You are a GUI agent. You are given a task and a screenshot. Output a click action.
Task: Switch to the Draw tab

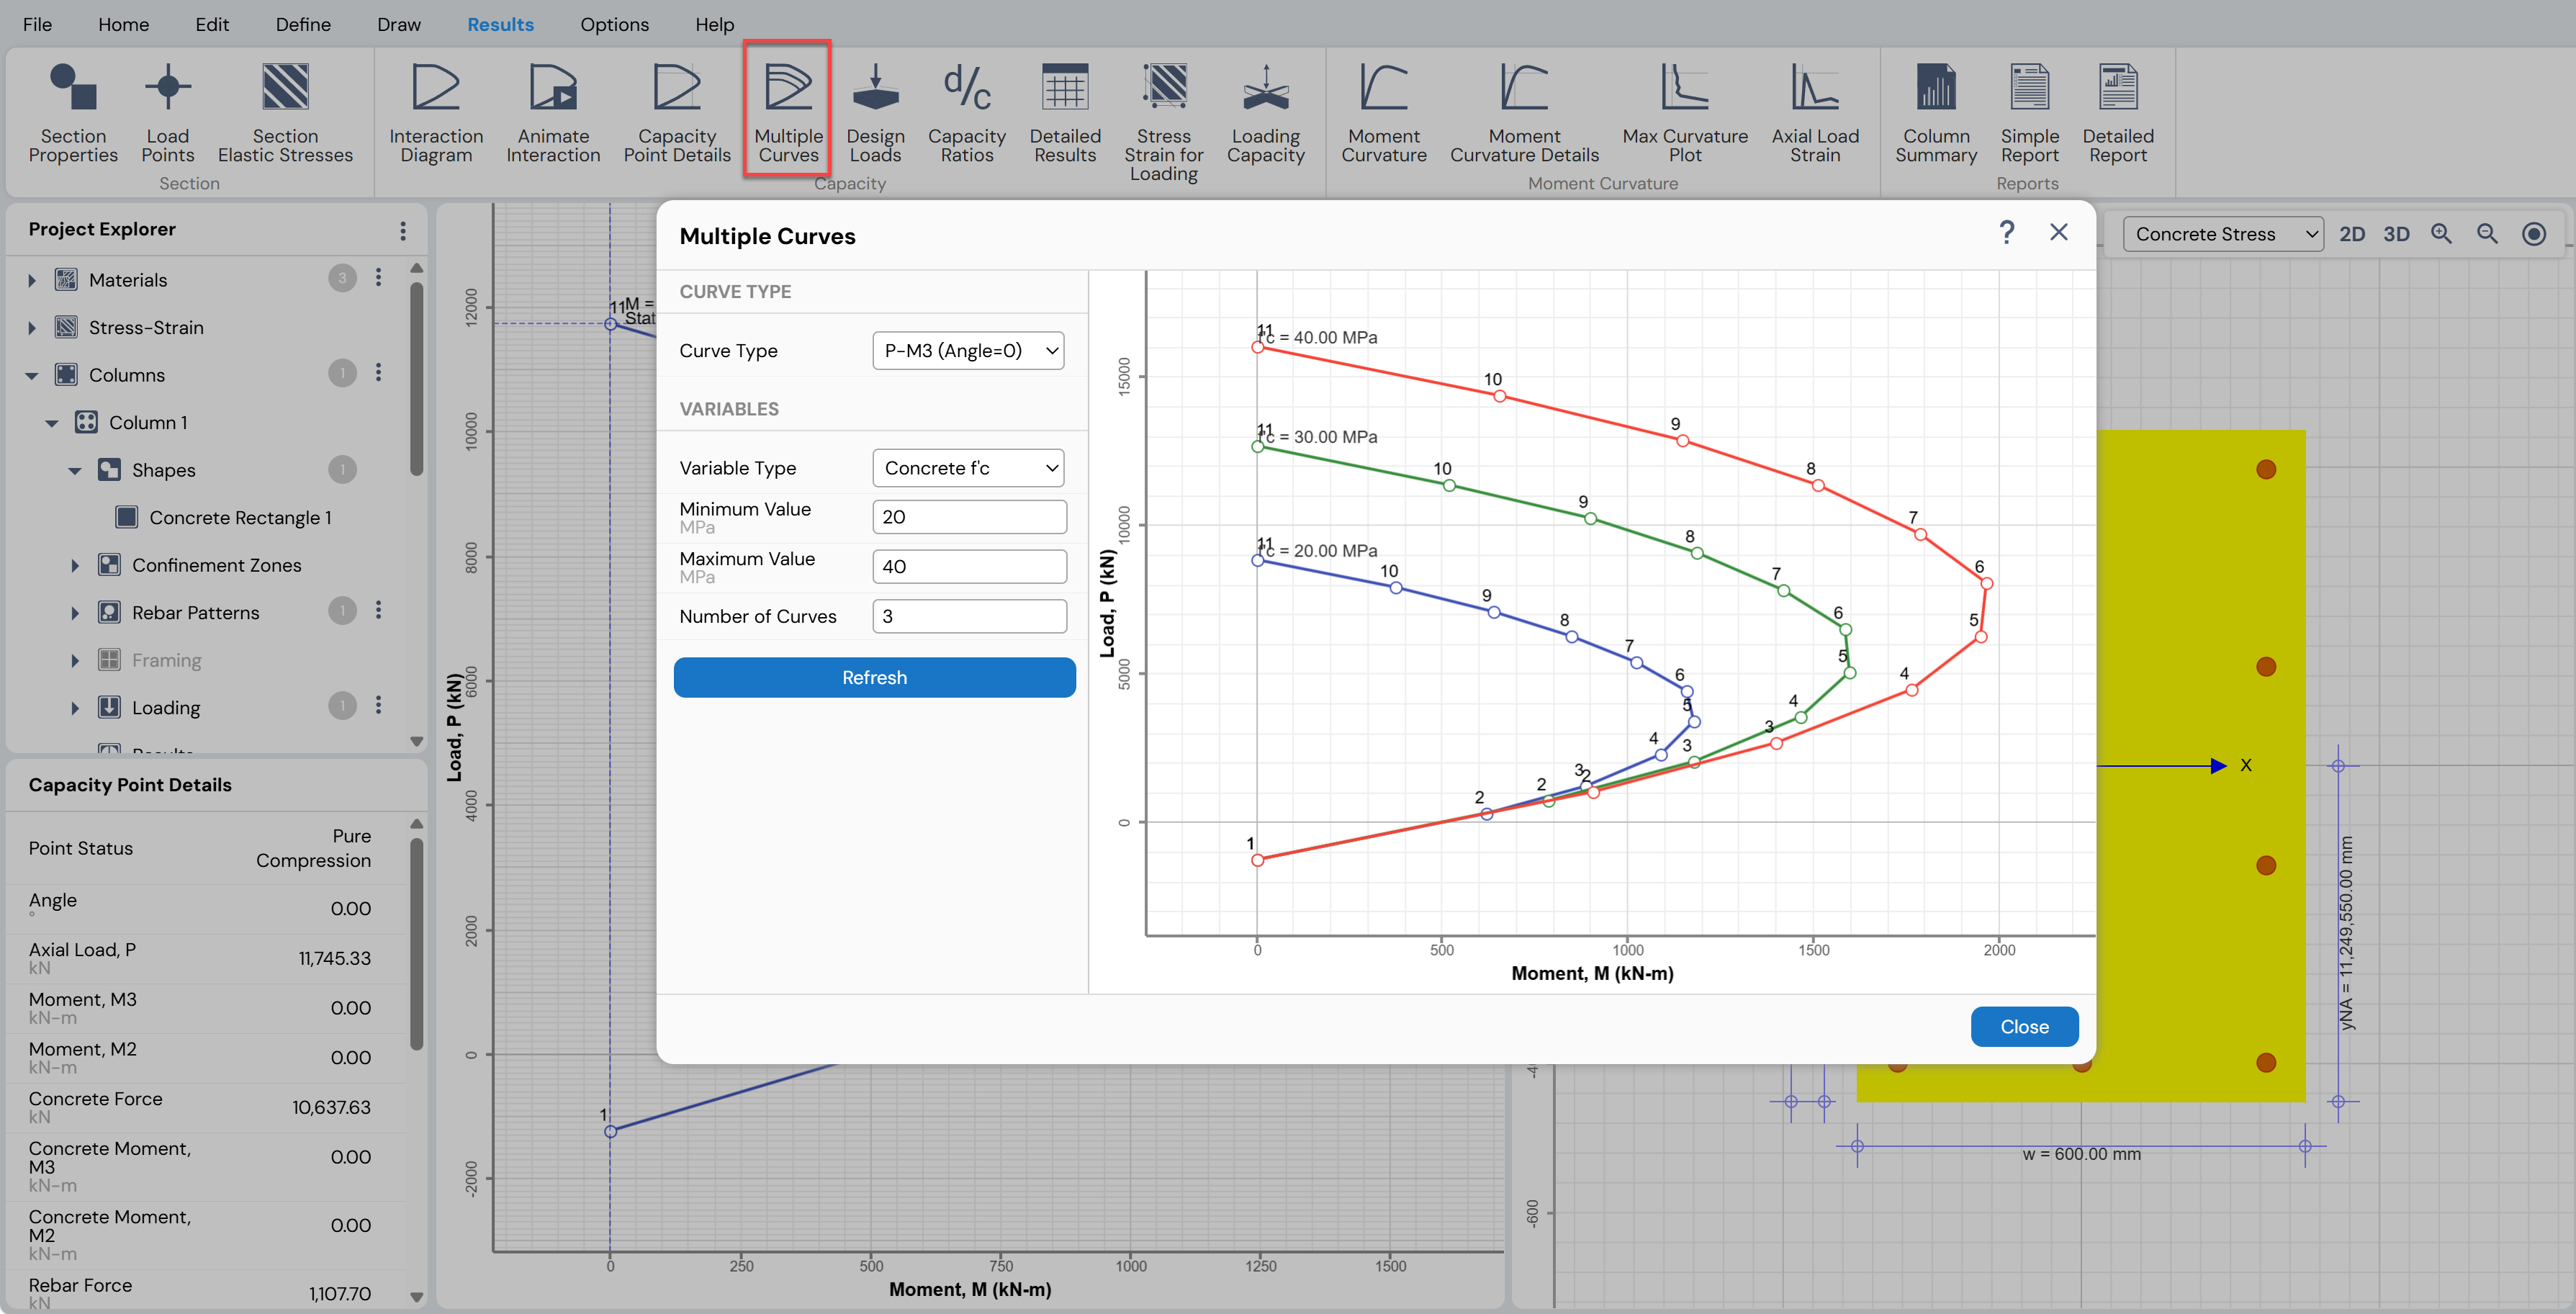click(399, 24)
